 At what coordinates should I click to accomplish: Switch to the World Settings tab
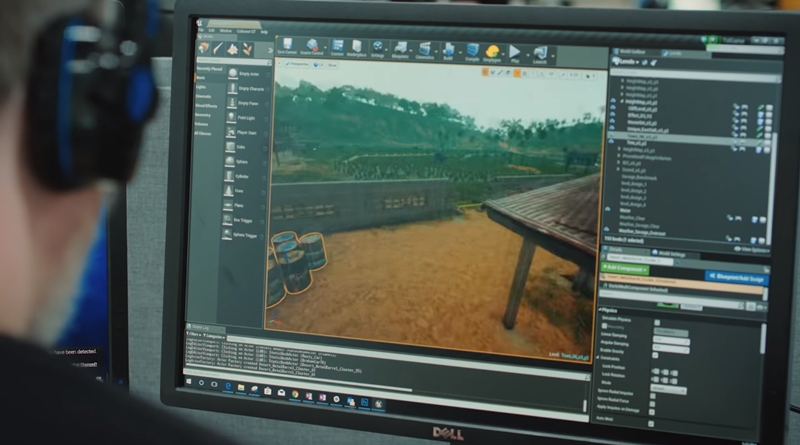668,253
